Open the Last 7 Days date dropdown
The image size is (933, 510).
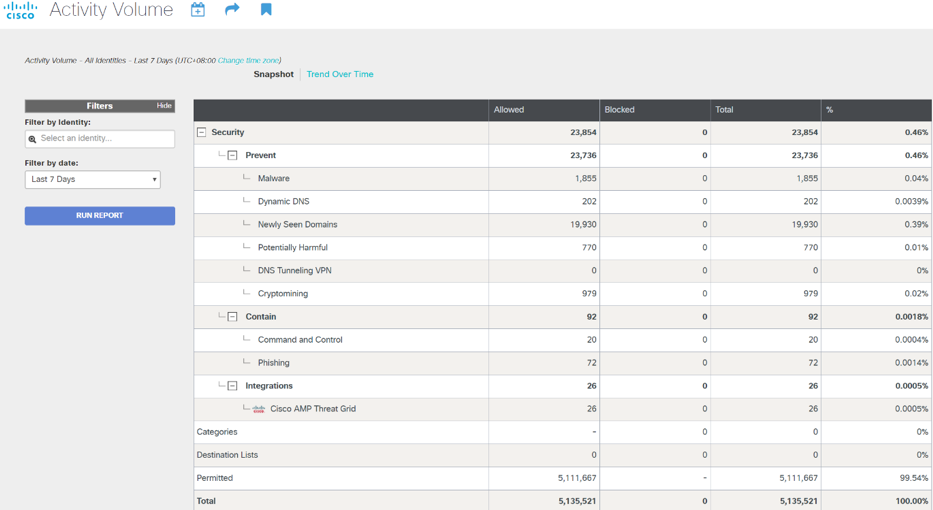92,180
